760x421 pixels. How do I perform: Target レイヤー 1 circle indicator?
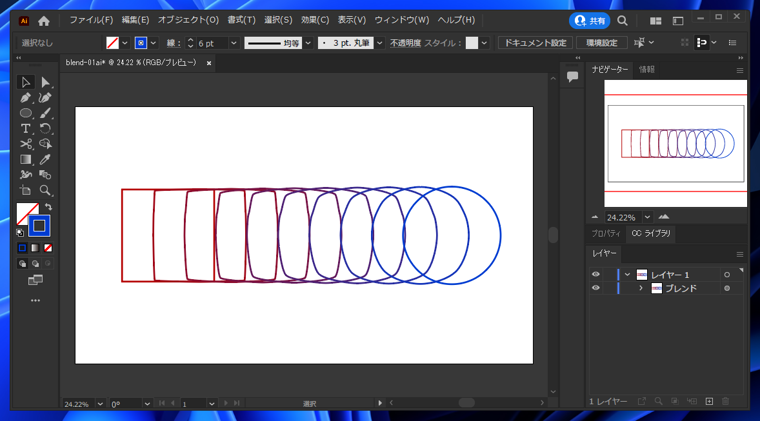pos(727,275)
